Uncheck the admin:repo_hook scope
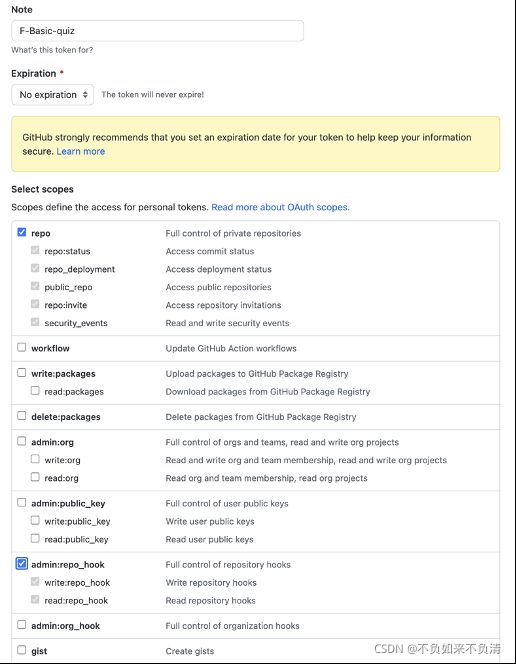 (22, 564)
